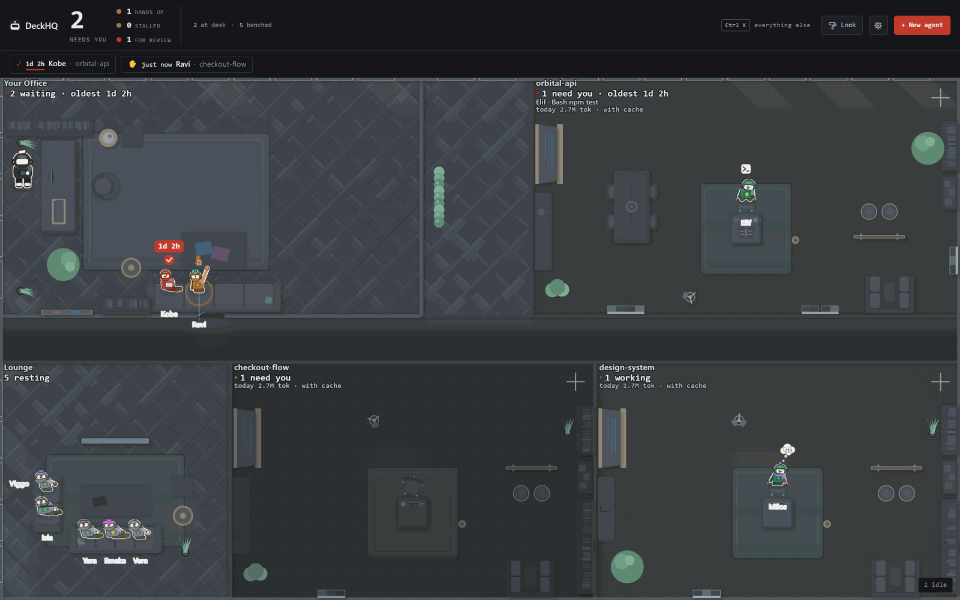Click the DeckHQ robot logo icon
The width and height of the screenshot is (960, 600).
pyautogui.click(x=15, y=25)
